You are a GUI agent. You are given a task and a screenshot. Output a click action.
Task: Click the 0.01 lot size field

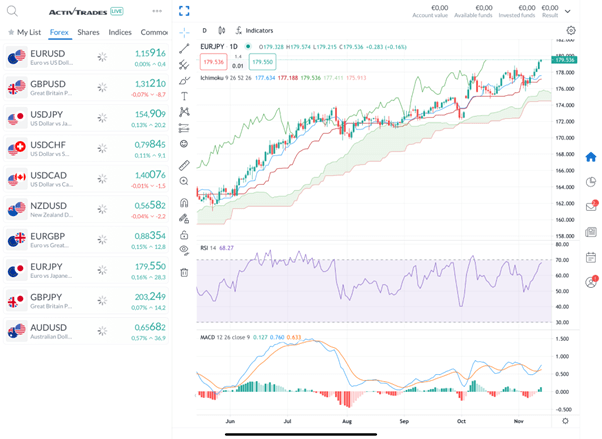click(x=238, y=66)
